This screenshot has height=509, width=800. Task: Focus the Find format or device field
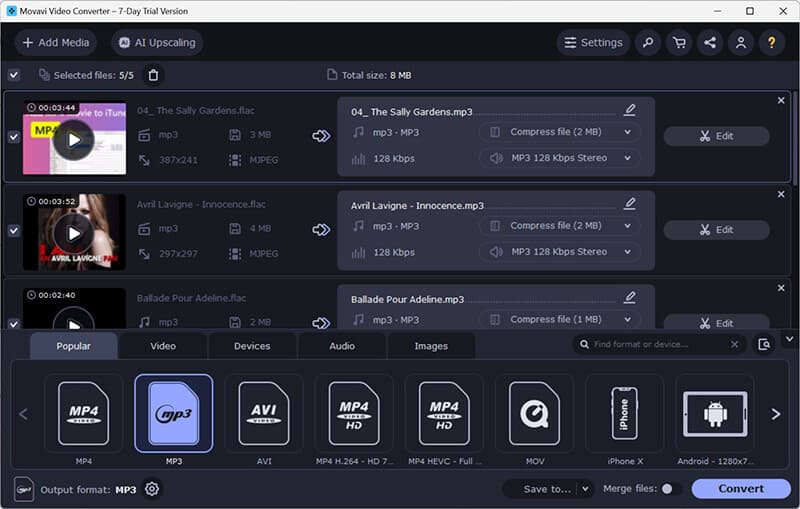658,345
